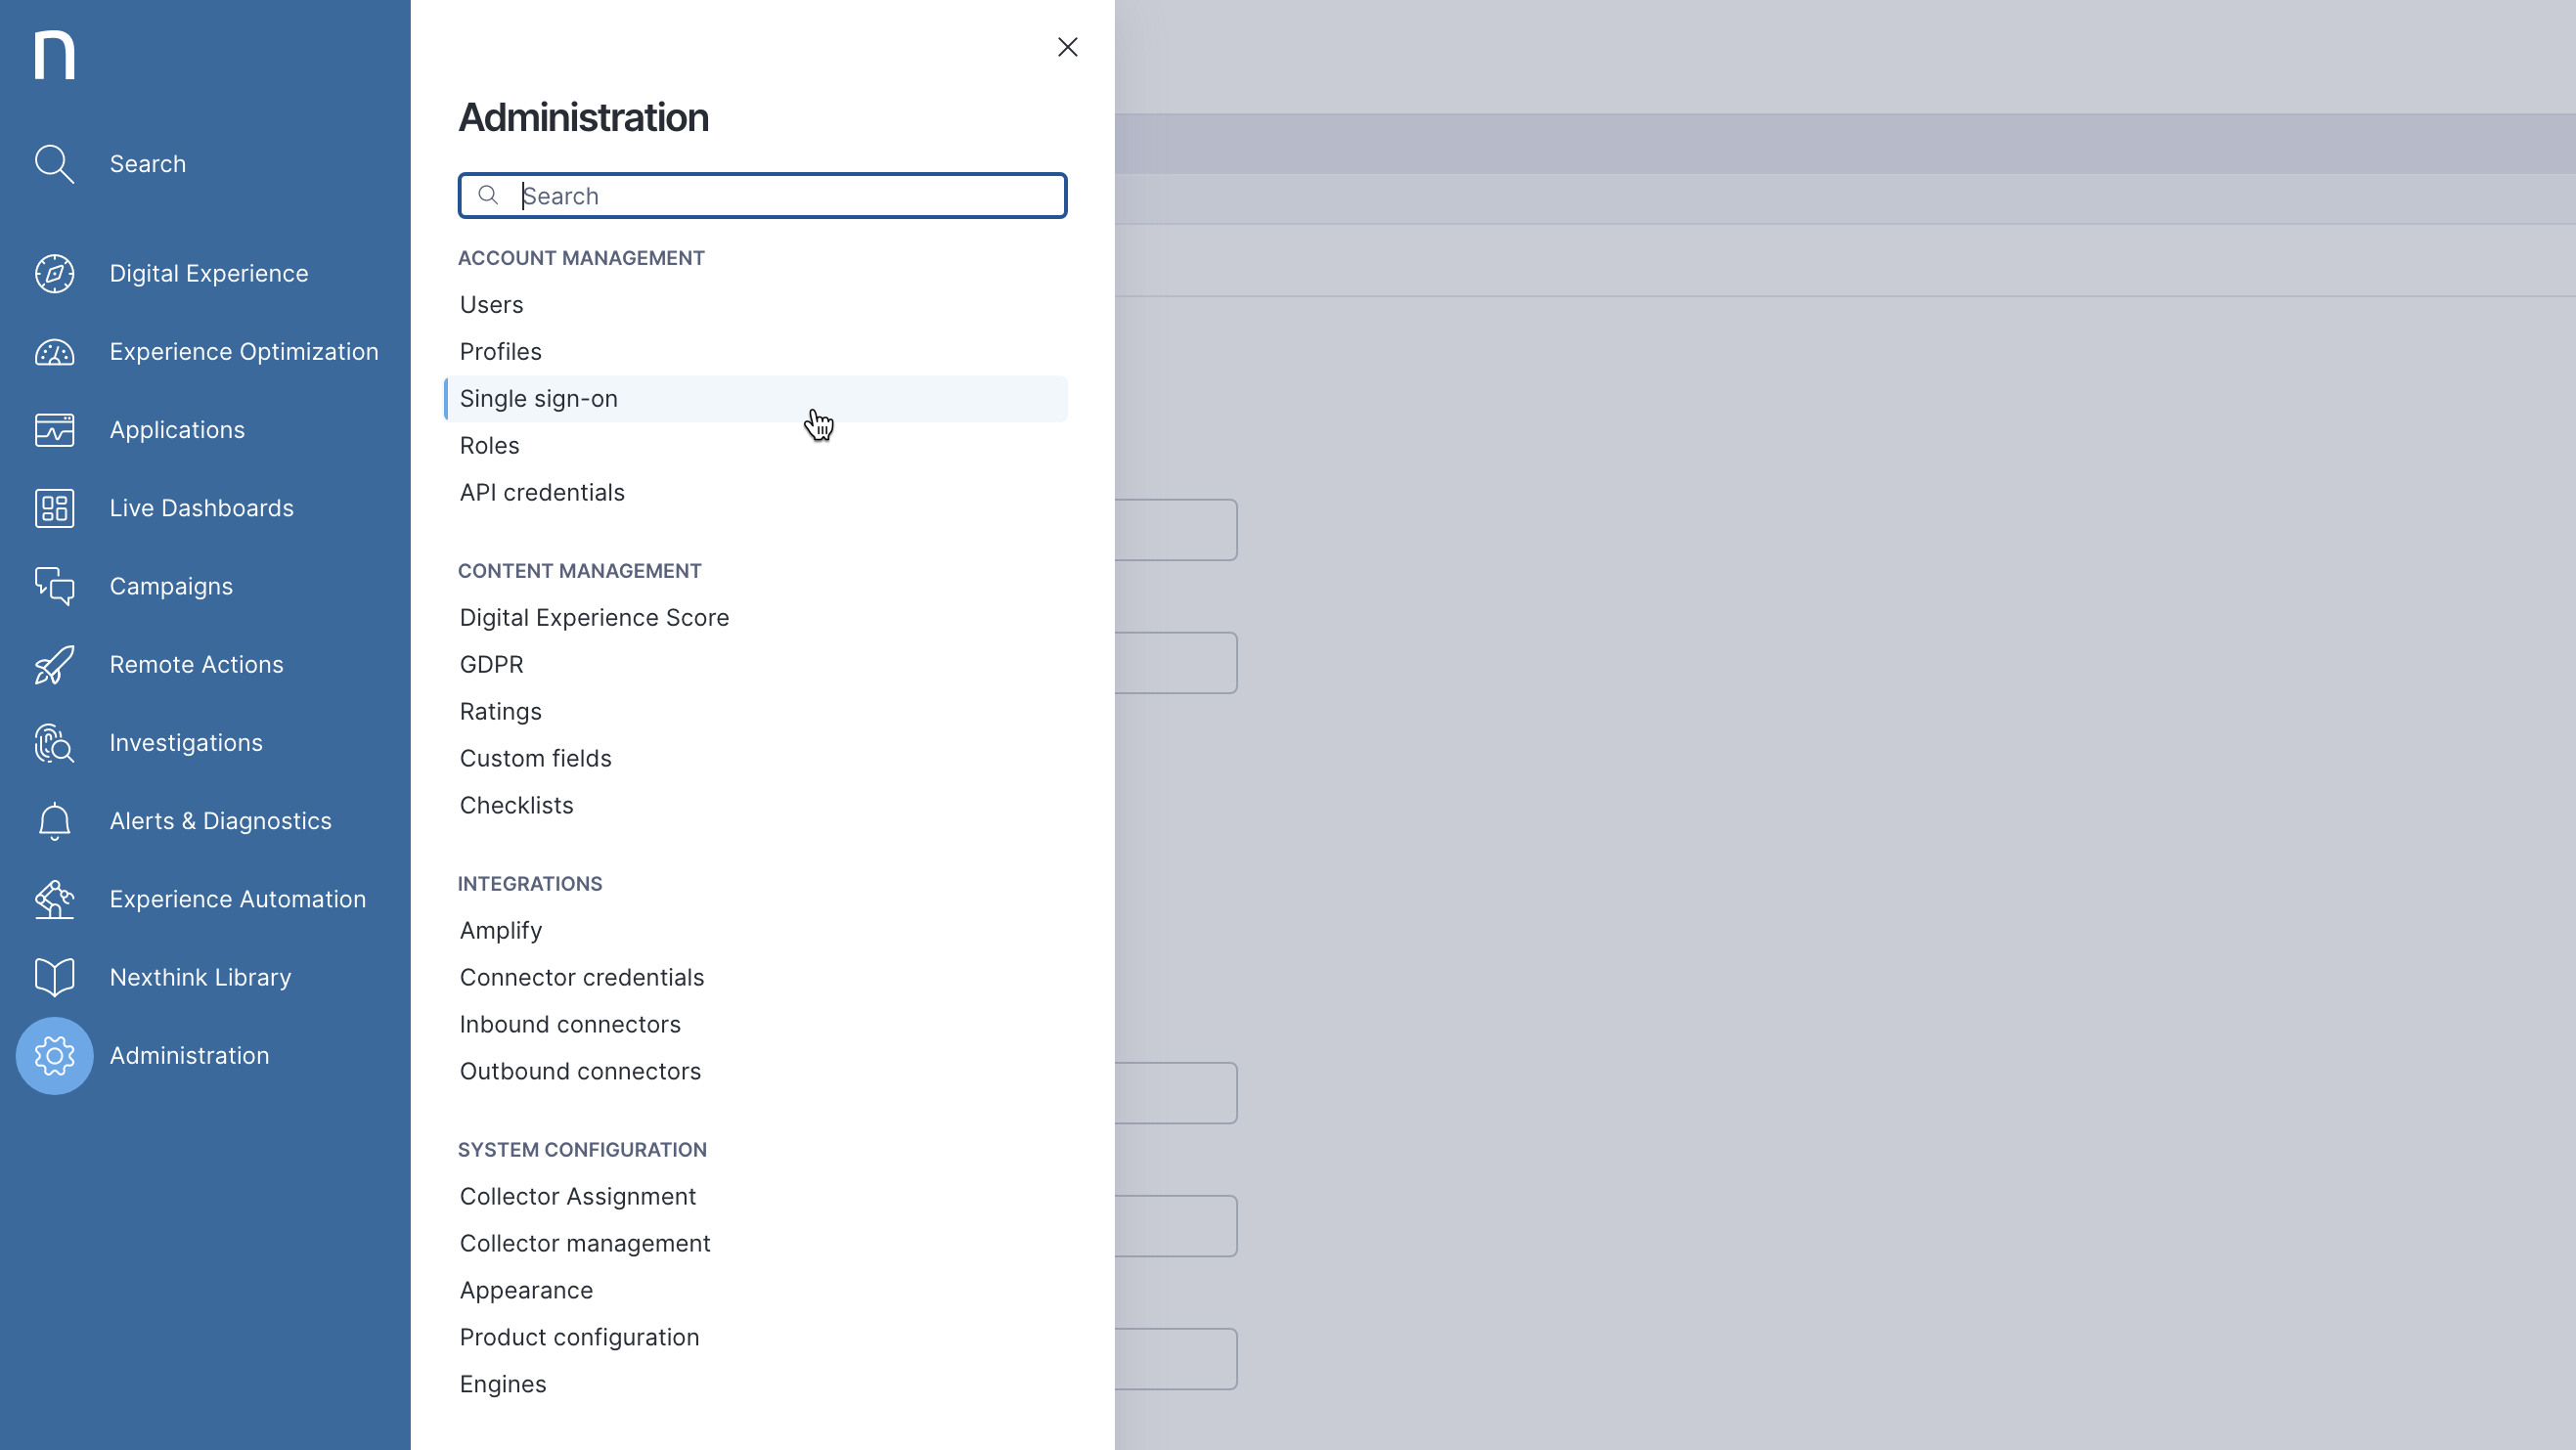
Task: Open Outbound connectors page
Action: pos(580,1072)
